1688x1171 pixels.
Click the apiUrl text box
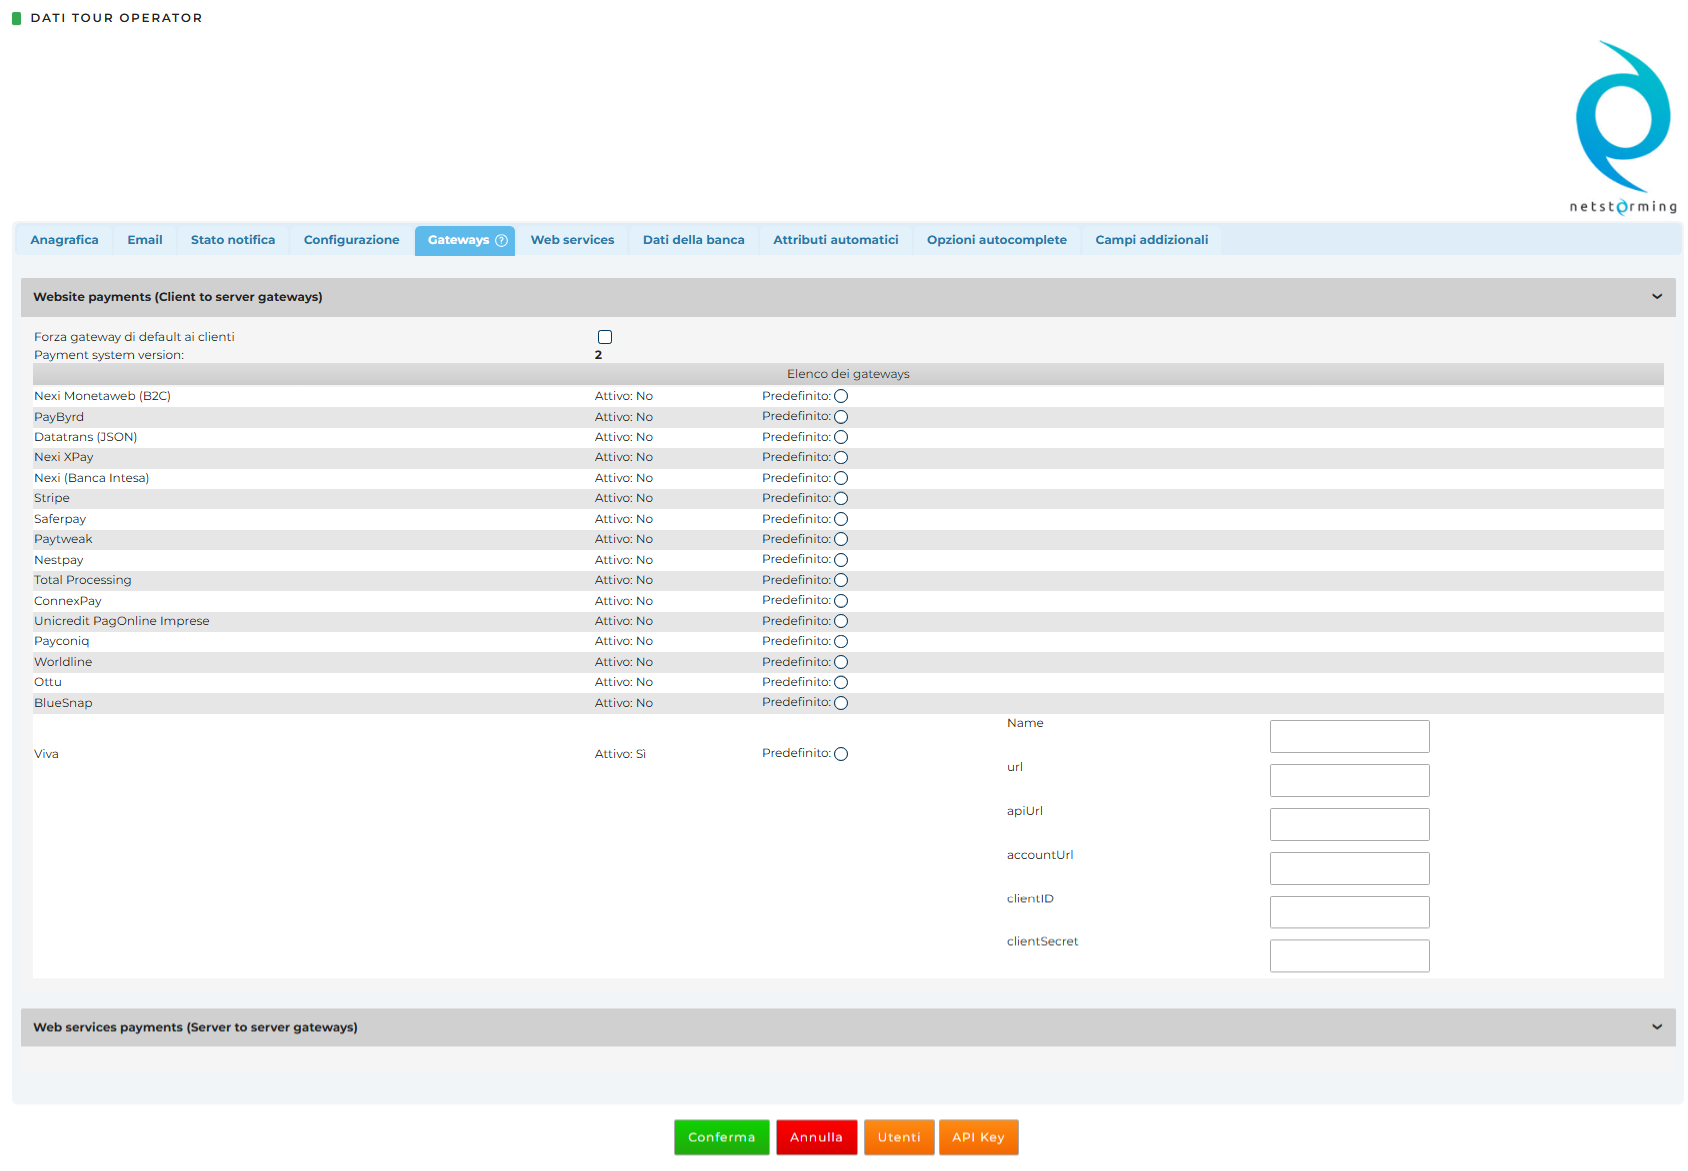tap(1349, 824)
